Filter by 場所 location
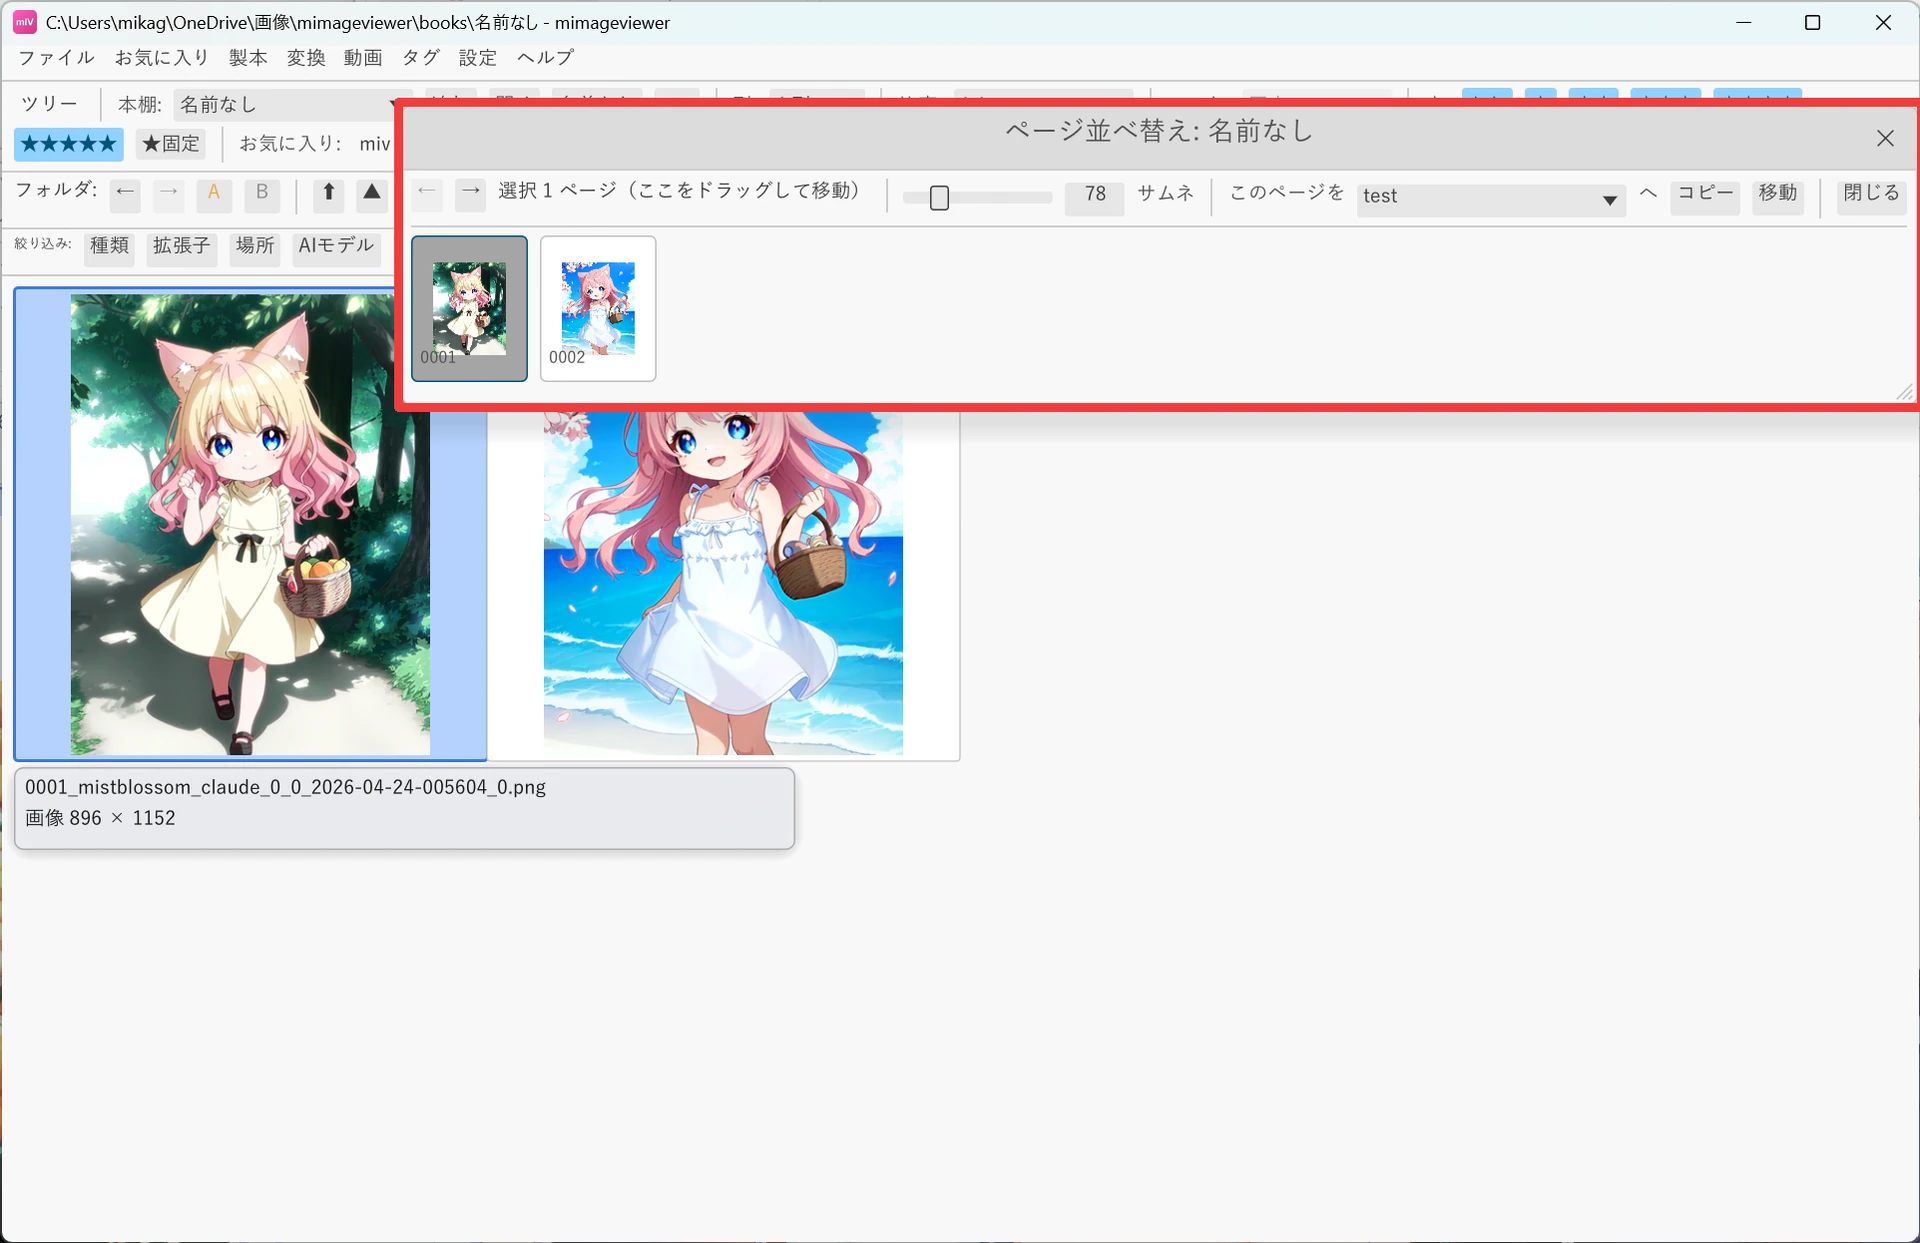 255,247
